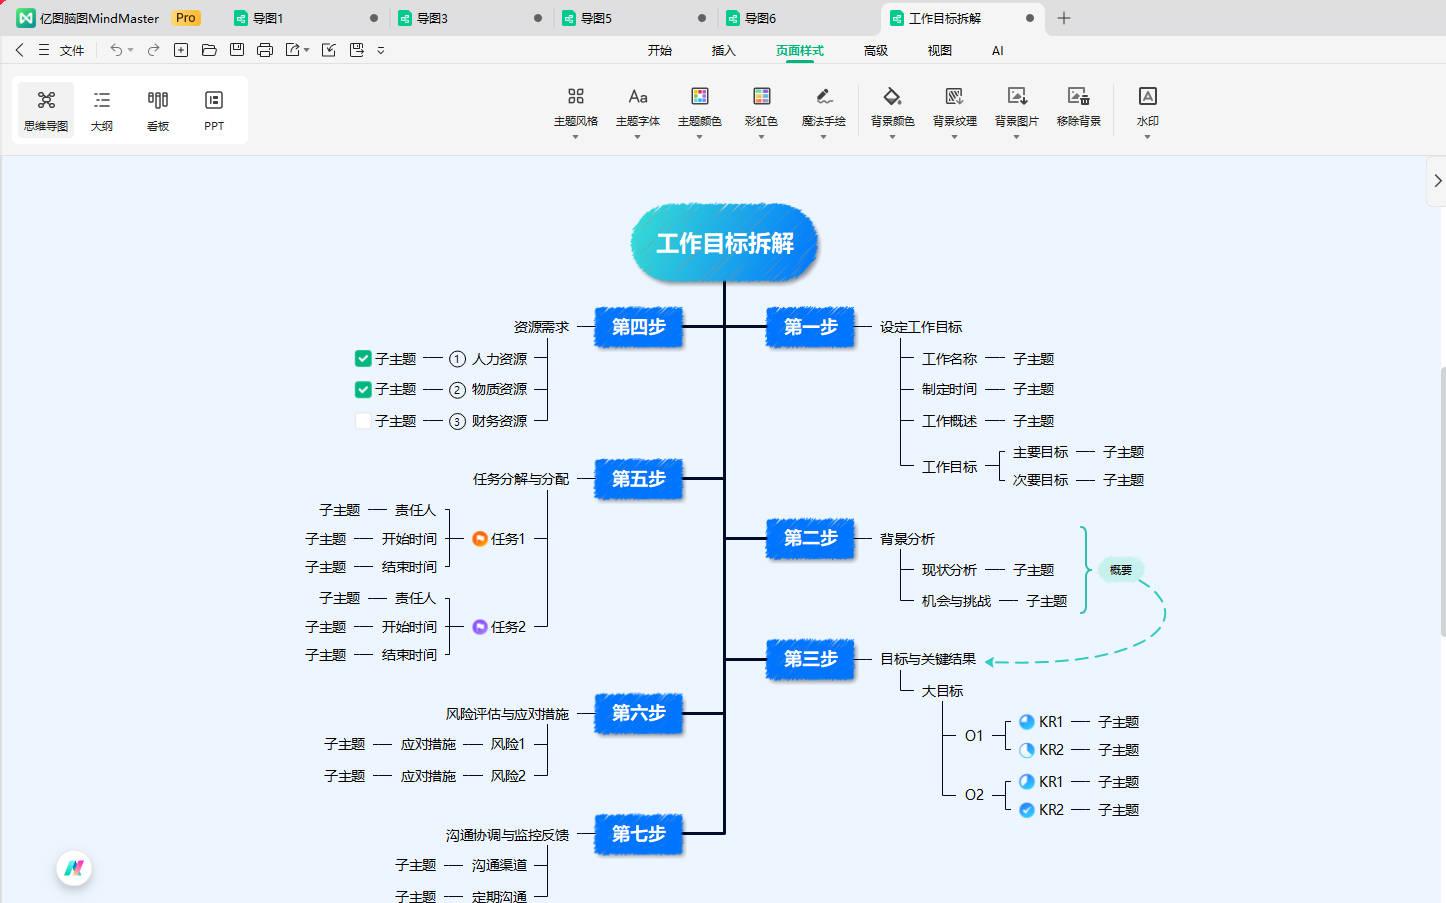Switch to 大纲 outline view

(101, 110)
